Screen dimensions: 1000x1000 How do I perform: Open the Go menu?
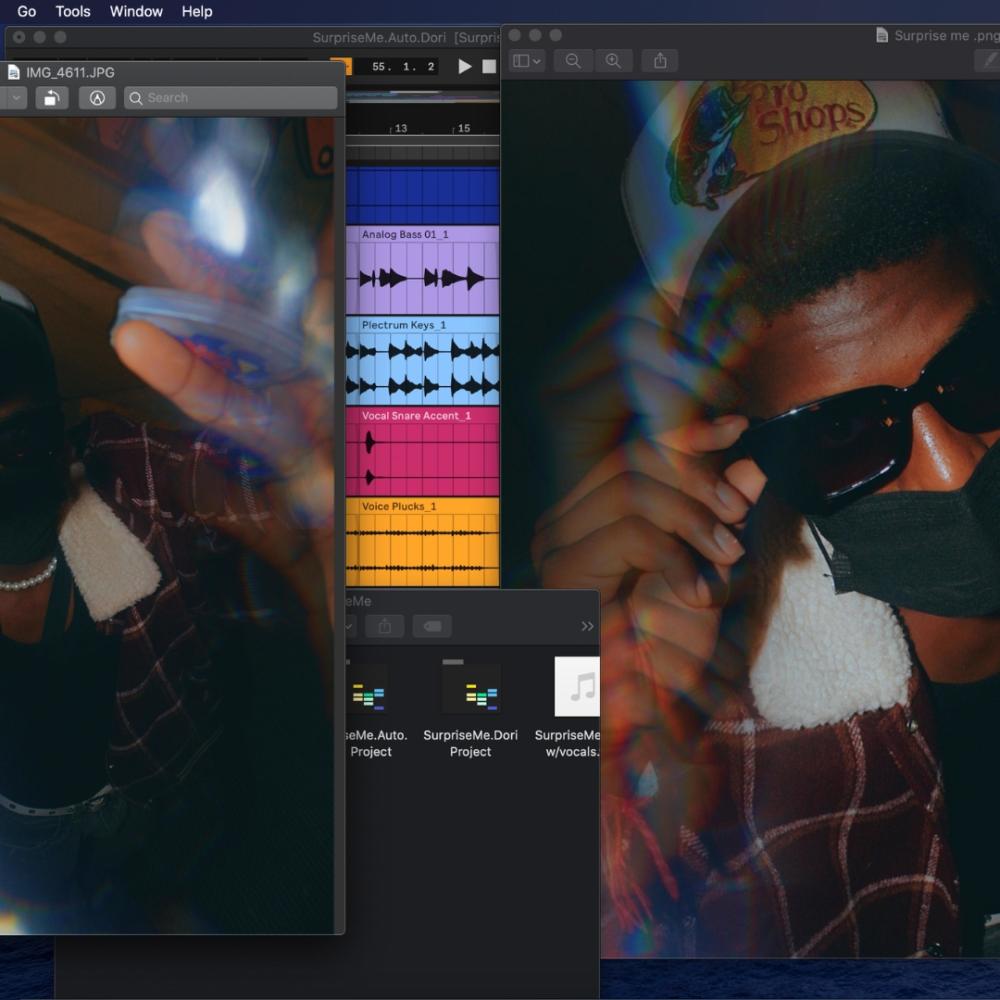(x=26, y=11)
